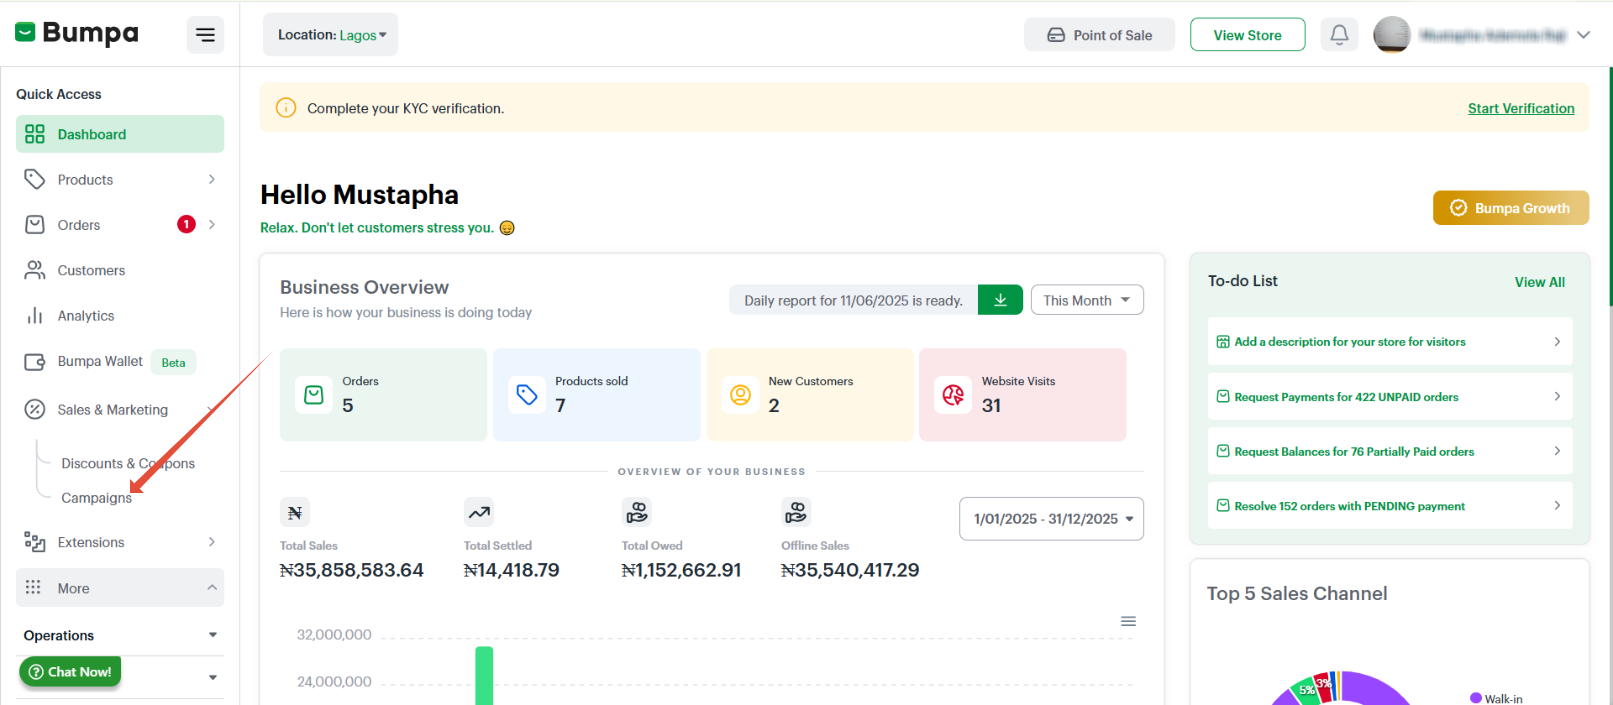Open the Location: Lagos dropdown

click(x=331, y=35)
